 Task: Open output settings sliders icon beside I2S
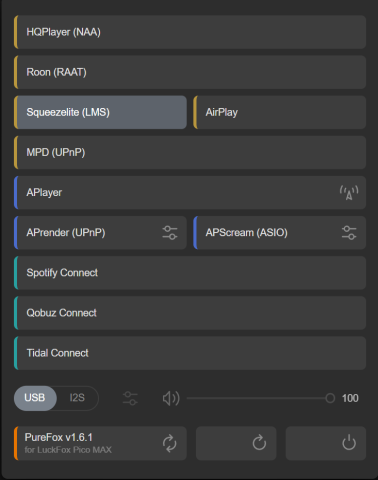[130, 398]
